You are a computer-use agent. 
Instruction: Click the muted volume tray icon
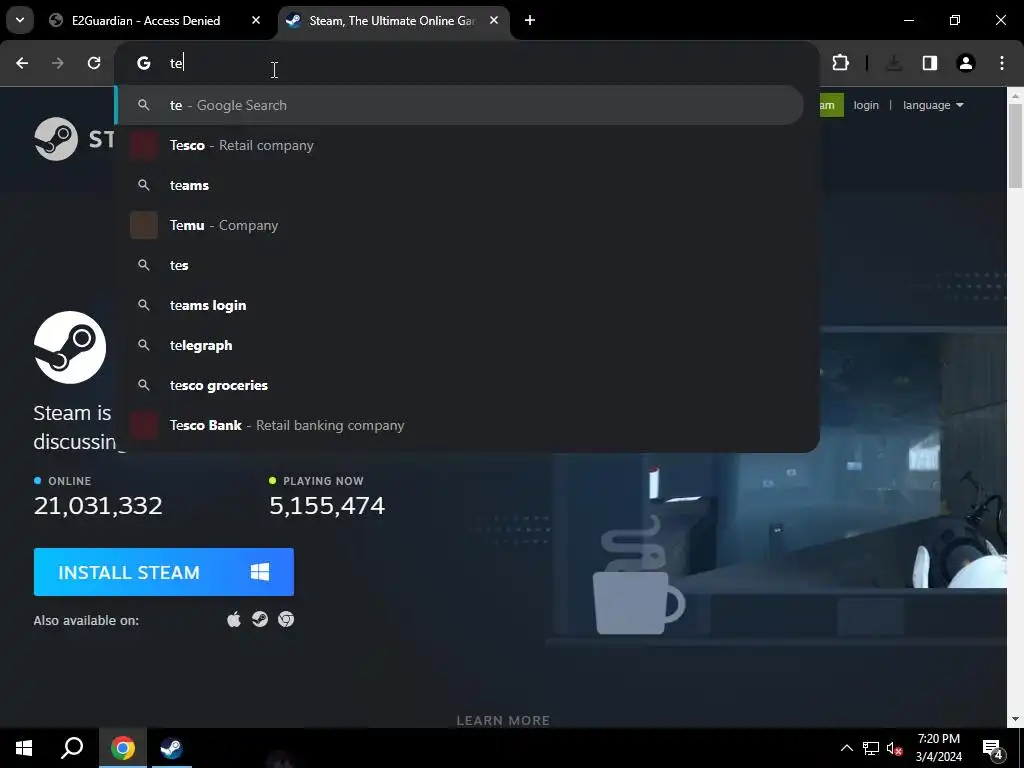[895, 748]
